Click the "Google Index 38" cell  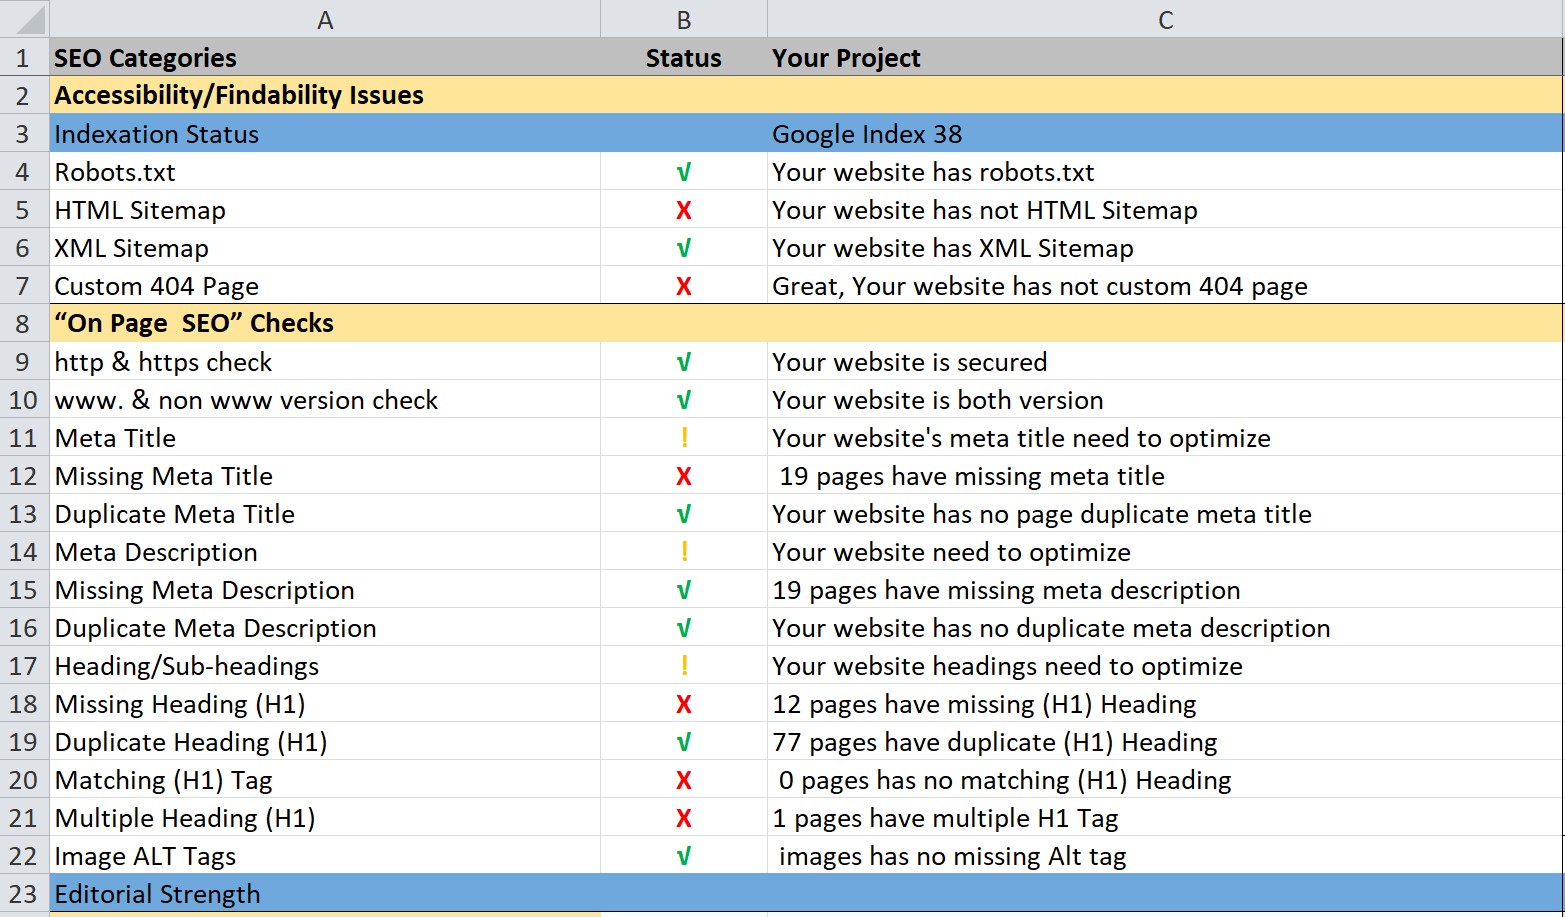[867, 134]
